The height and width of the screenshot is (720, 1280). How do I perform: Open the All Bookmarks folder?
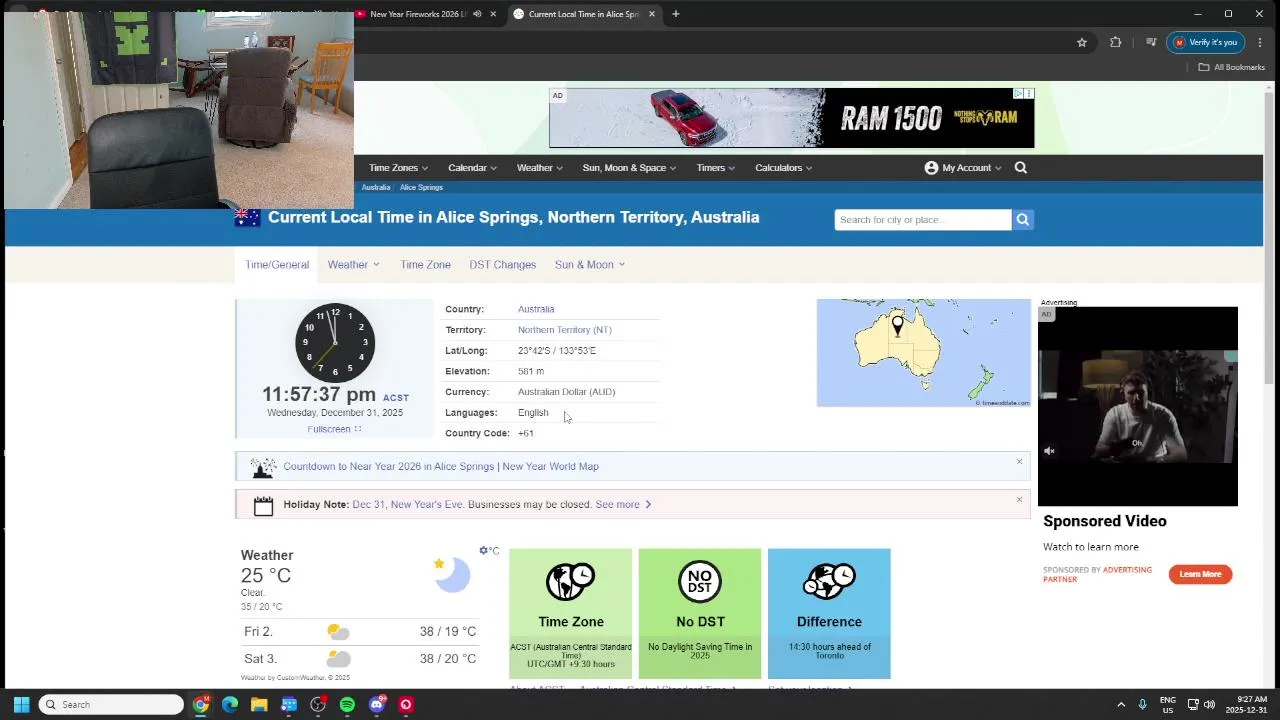1232,67
